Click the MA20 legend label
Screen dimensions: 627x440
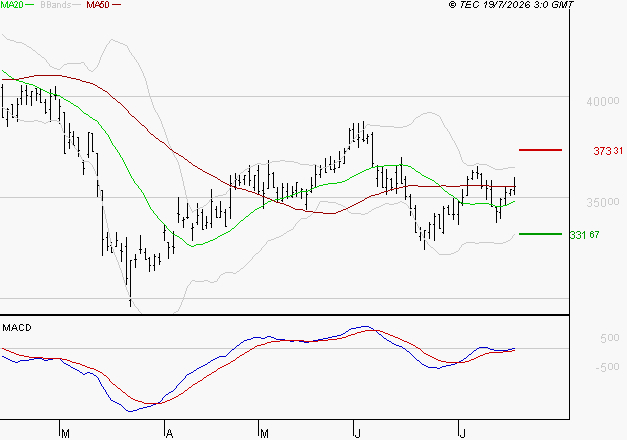coord(12,5)
